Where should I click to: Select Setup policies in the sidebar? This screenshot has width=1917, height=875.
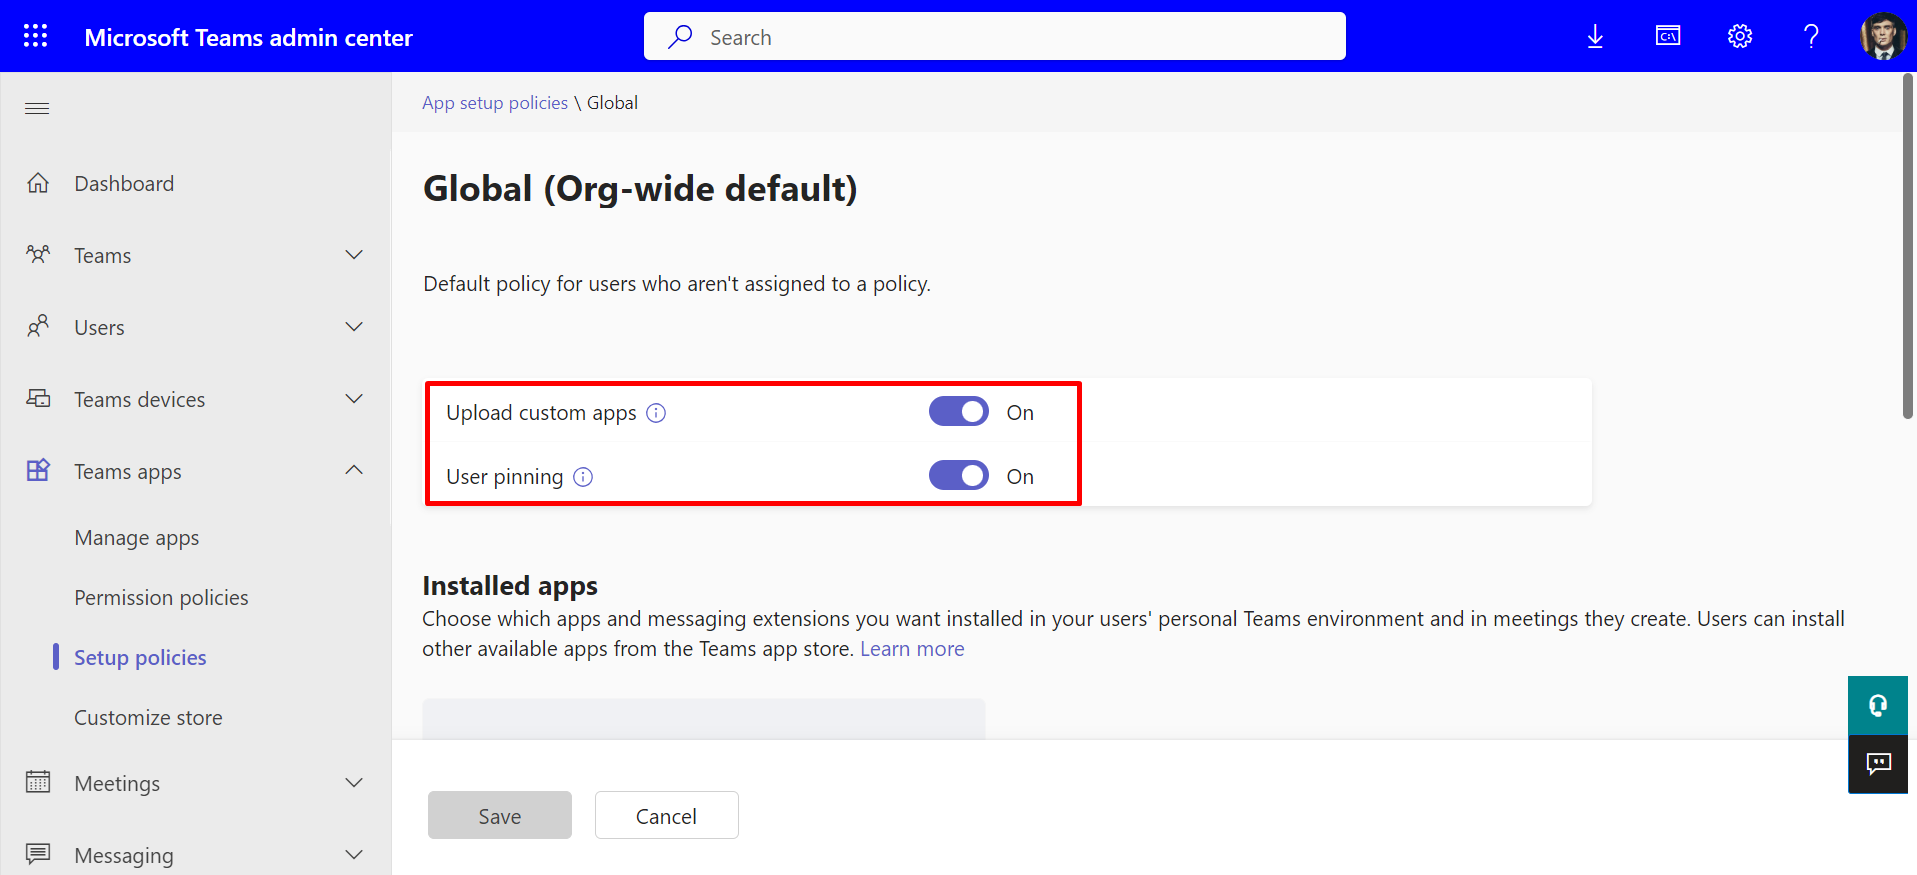coord(140,658)
